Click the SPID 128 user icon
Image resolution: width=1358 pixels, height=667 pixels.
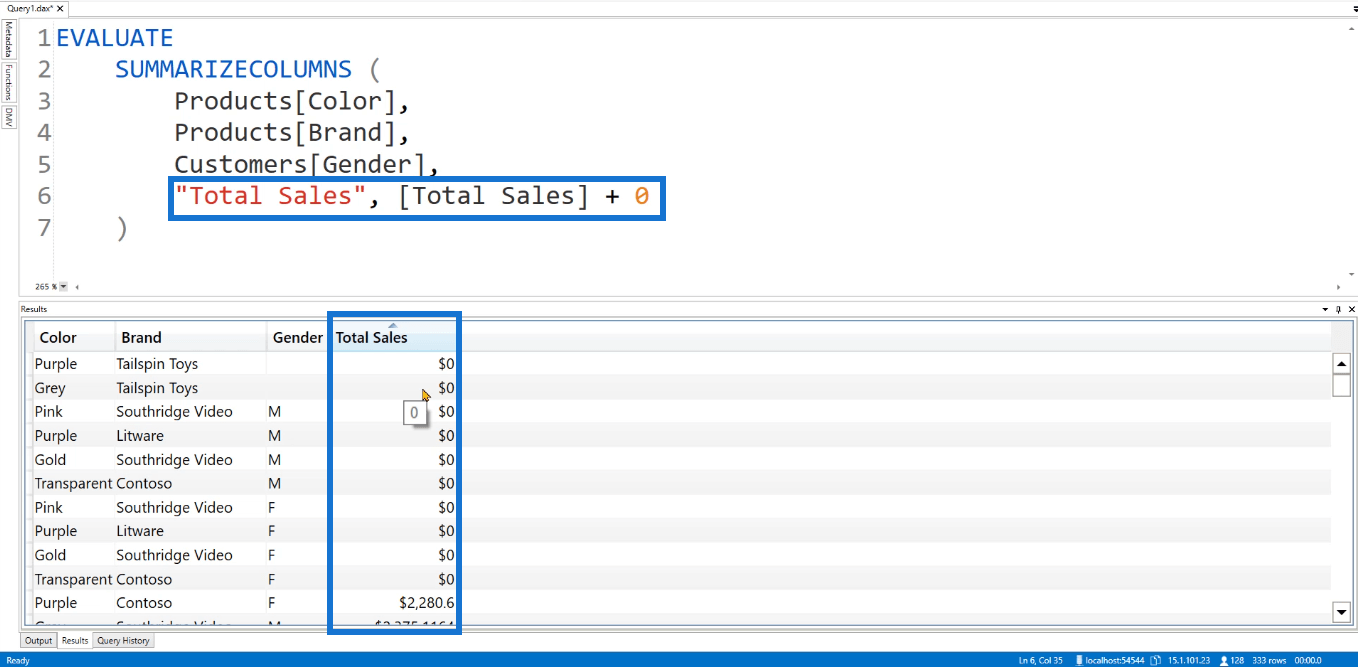click(1225, 660)
